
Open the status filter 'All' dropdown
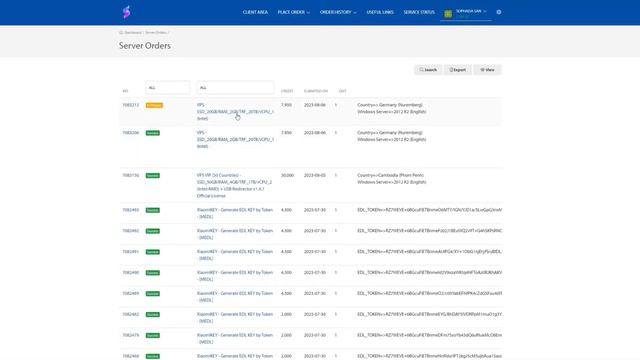tap(167, 88)
